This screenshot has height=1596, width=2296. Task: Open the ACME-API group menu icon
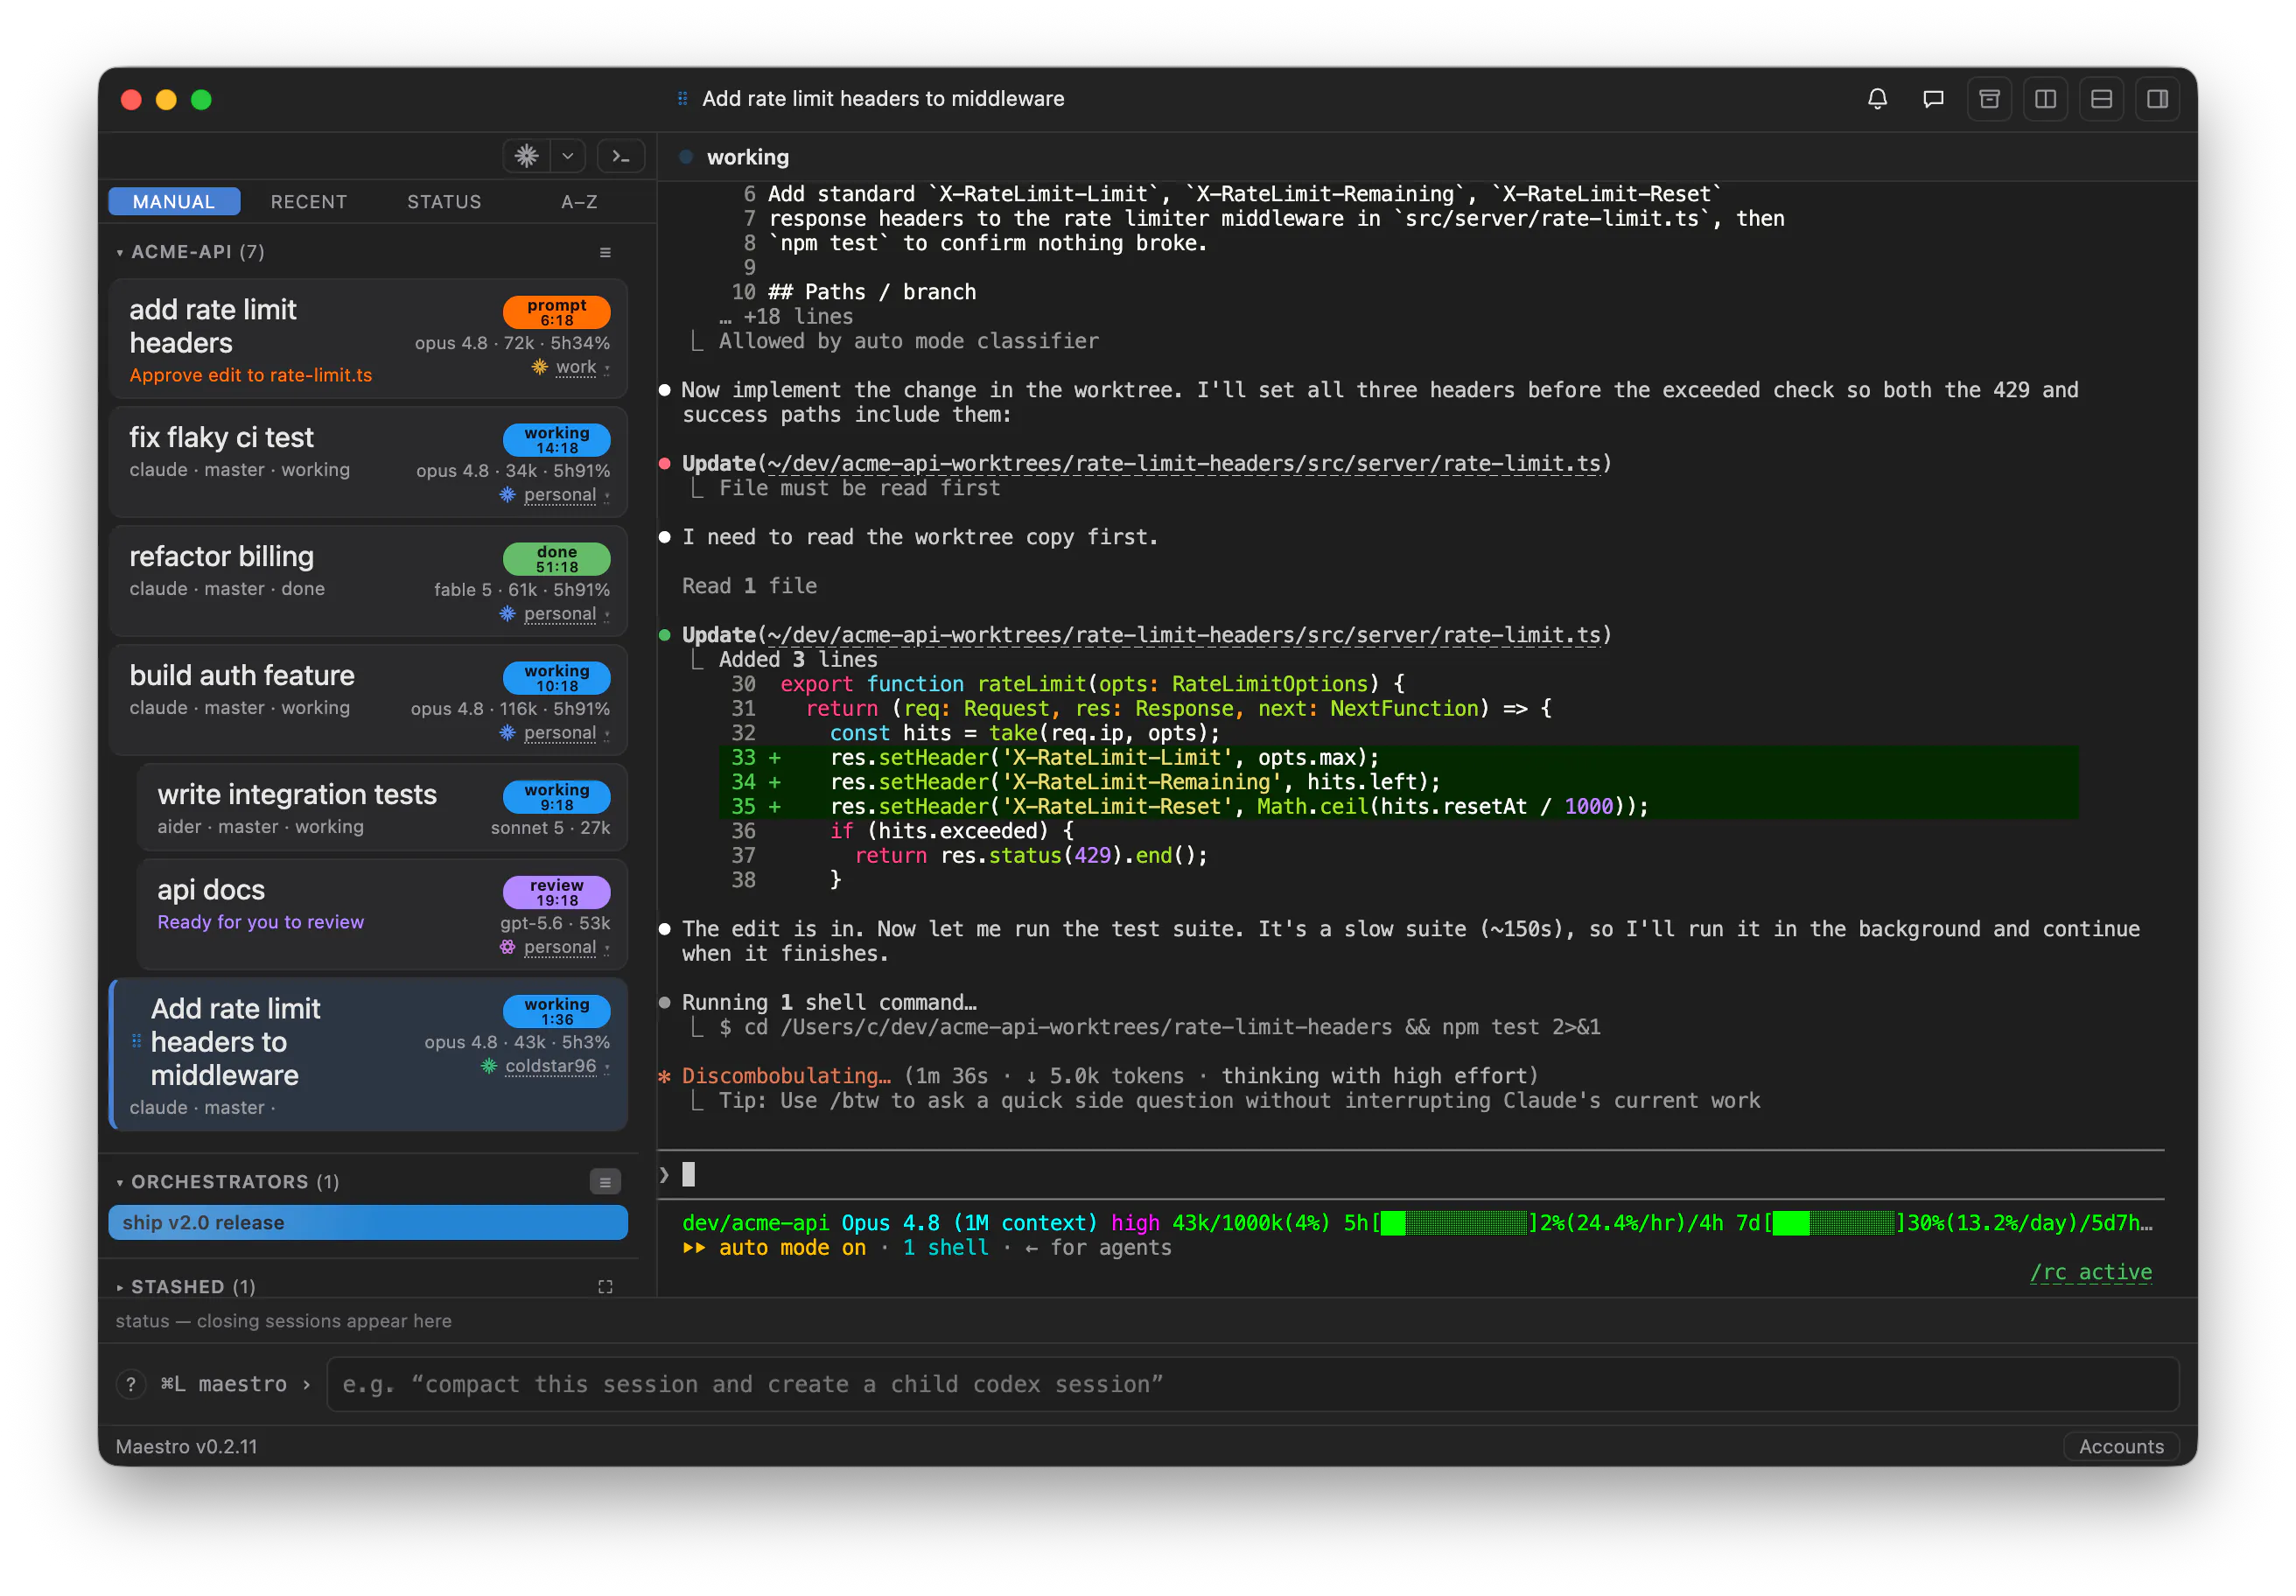pyautogui.click(x=605, y=252)
